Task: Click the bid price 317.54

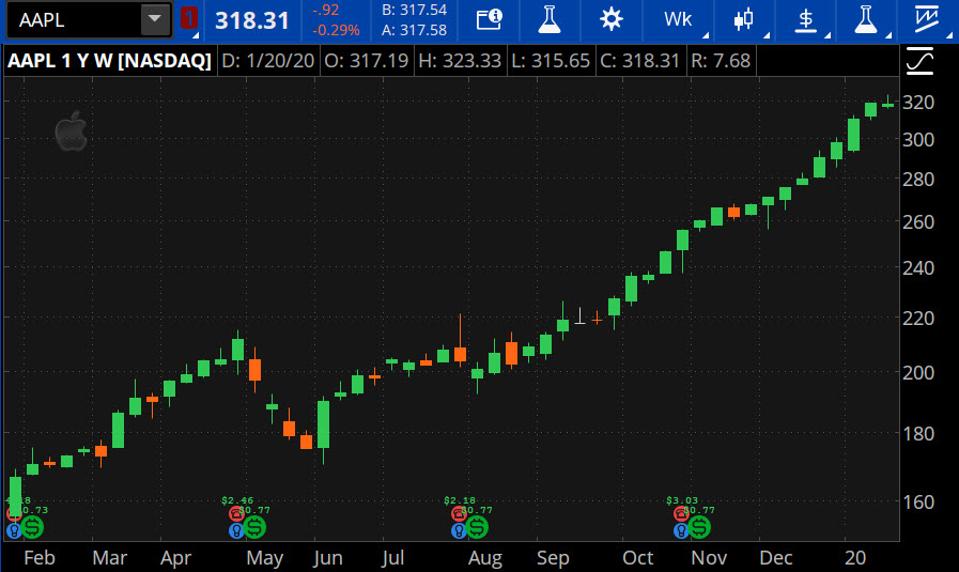Action: click(414, 10)
